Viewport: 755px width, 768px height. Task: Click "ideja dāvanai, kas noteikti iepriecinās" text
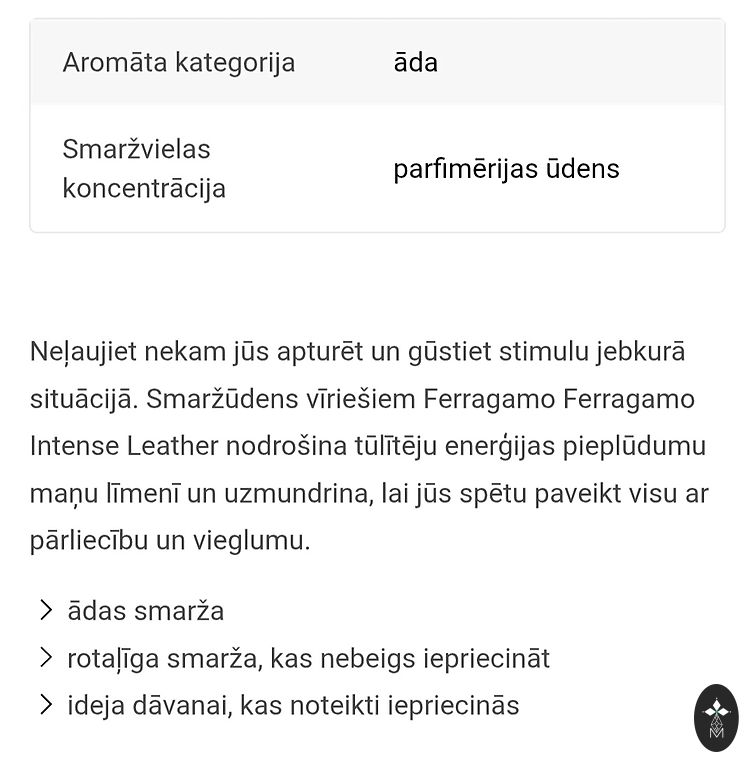(x=293, y=705)
